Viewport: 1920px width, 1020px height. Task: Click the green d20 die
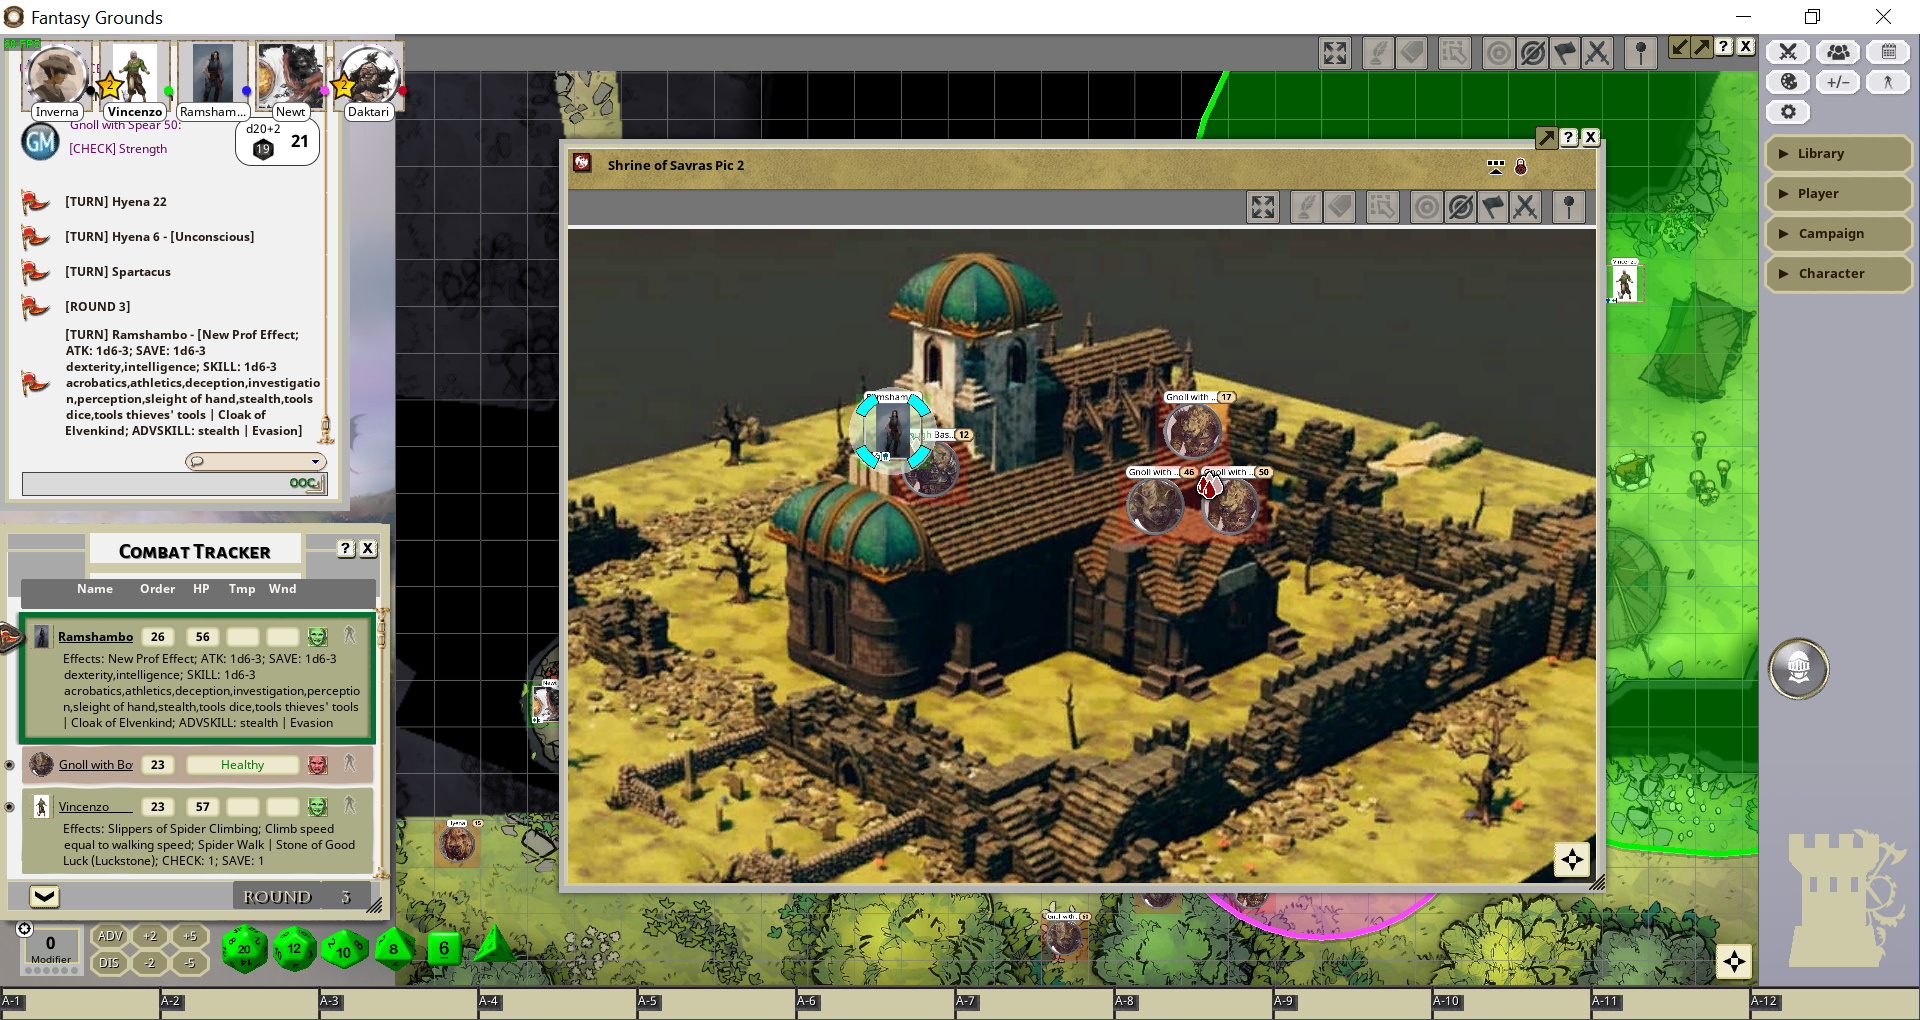pyautogui.click(x=244, y=948)
